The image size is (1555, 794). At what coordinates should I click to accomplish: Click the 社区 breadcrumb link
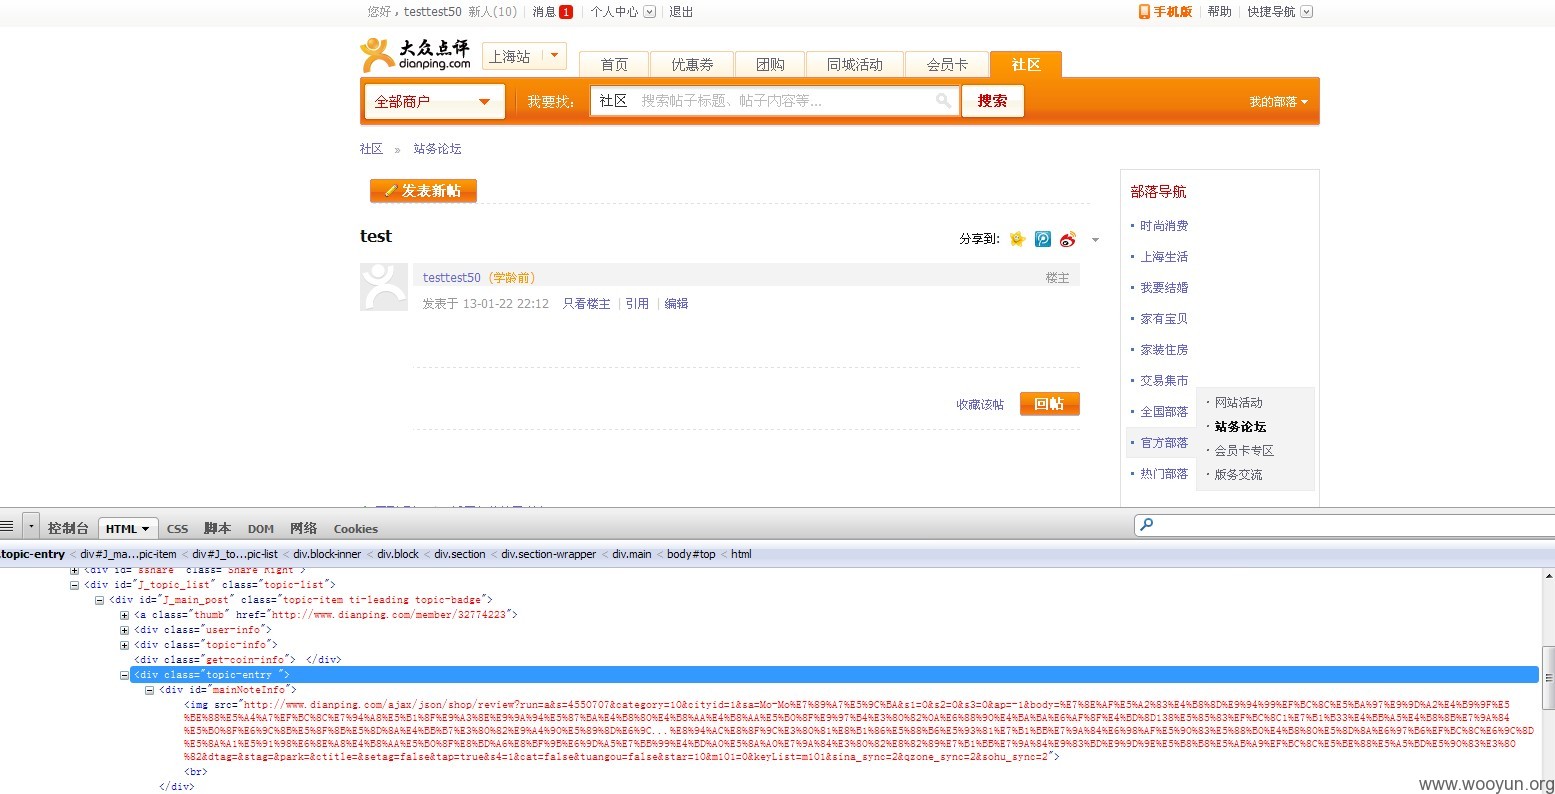click(x=371, y=149)
